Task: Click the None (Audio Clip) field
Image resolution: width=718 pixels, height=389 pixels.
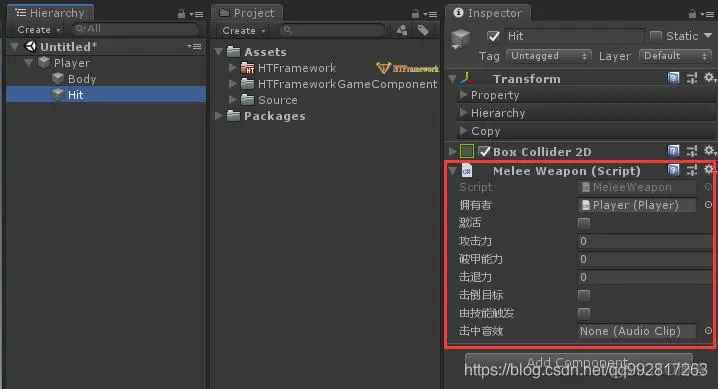Action: (x=637, y=331)
